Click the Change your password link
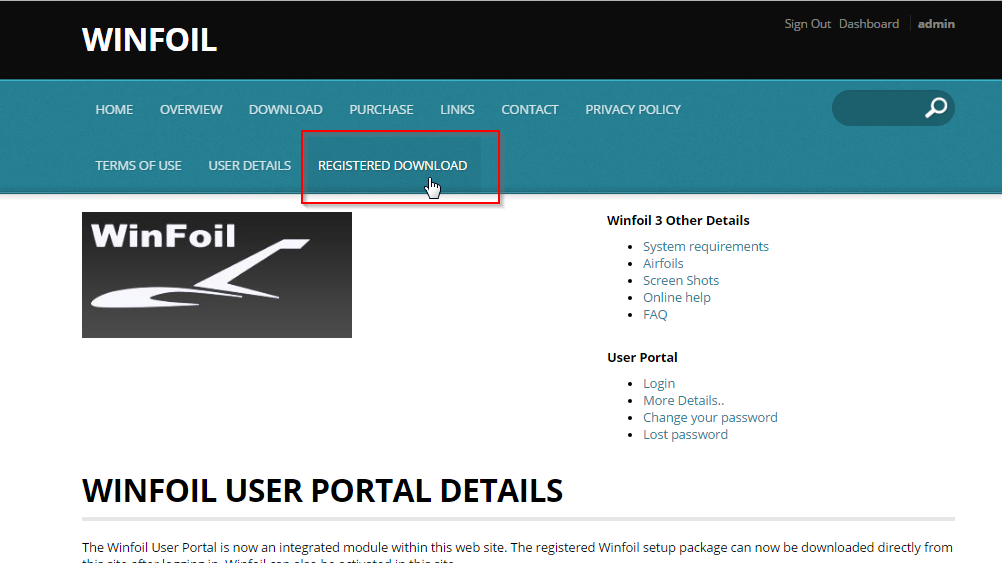This screenshot has width=1002, height=563. [710, 418]
